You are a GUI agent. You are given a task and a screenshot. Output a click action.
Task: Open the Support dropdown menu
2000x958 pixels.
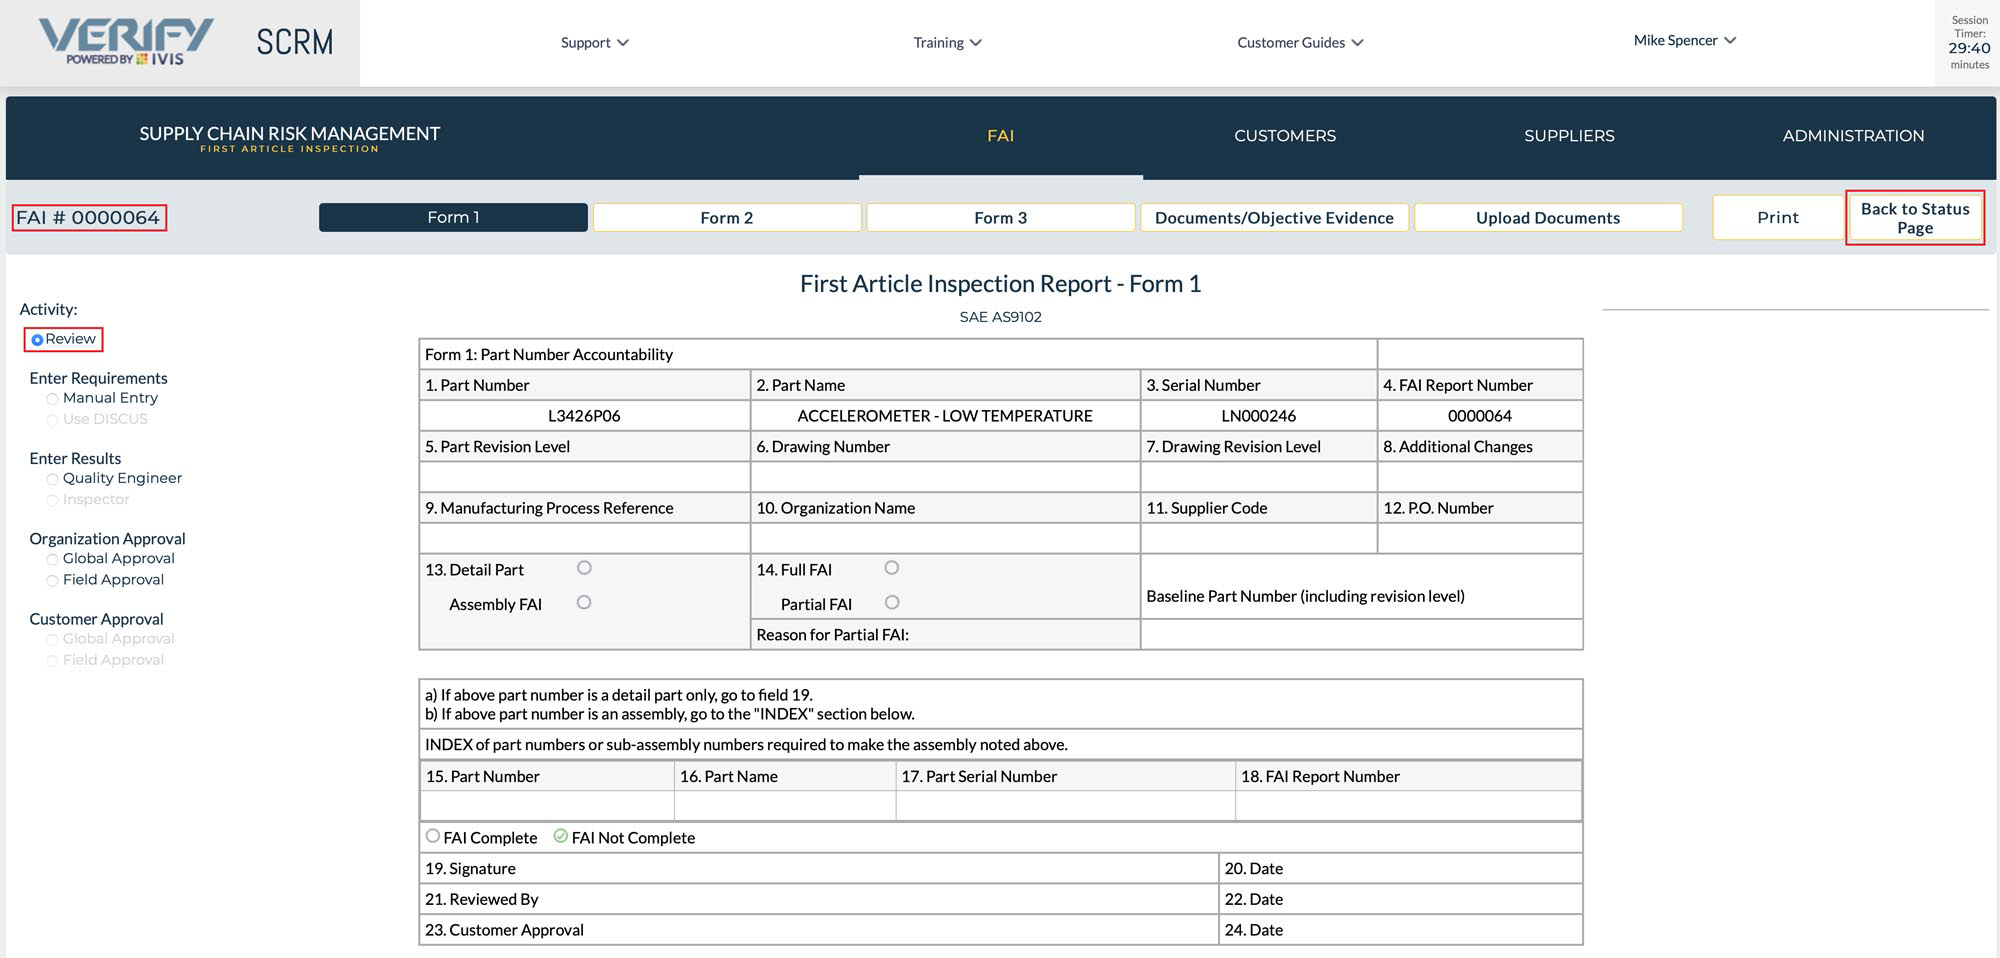pyautogui.click(x=594, y=42)
